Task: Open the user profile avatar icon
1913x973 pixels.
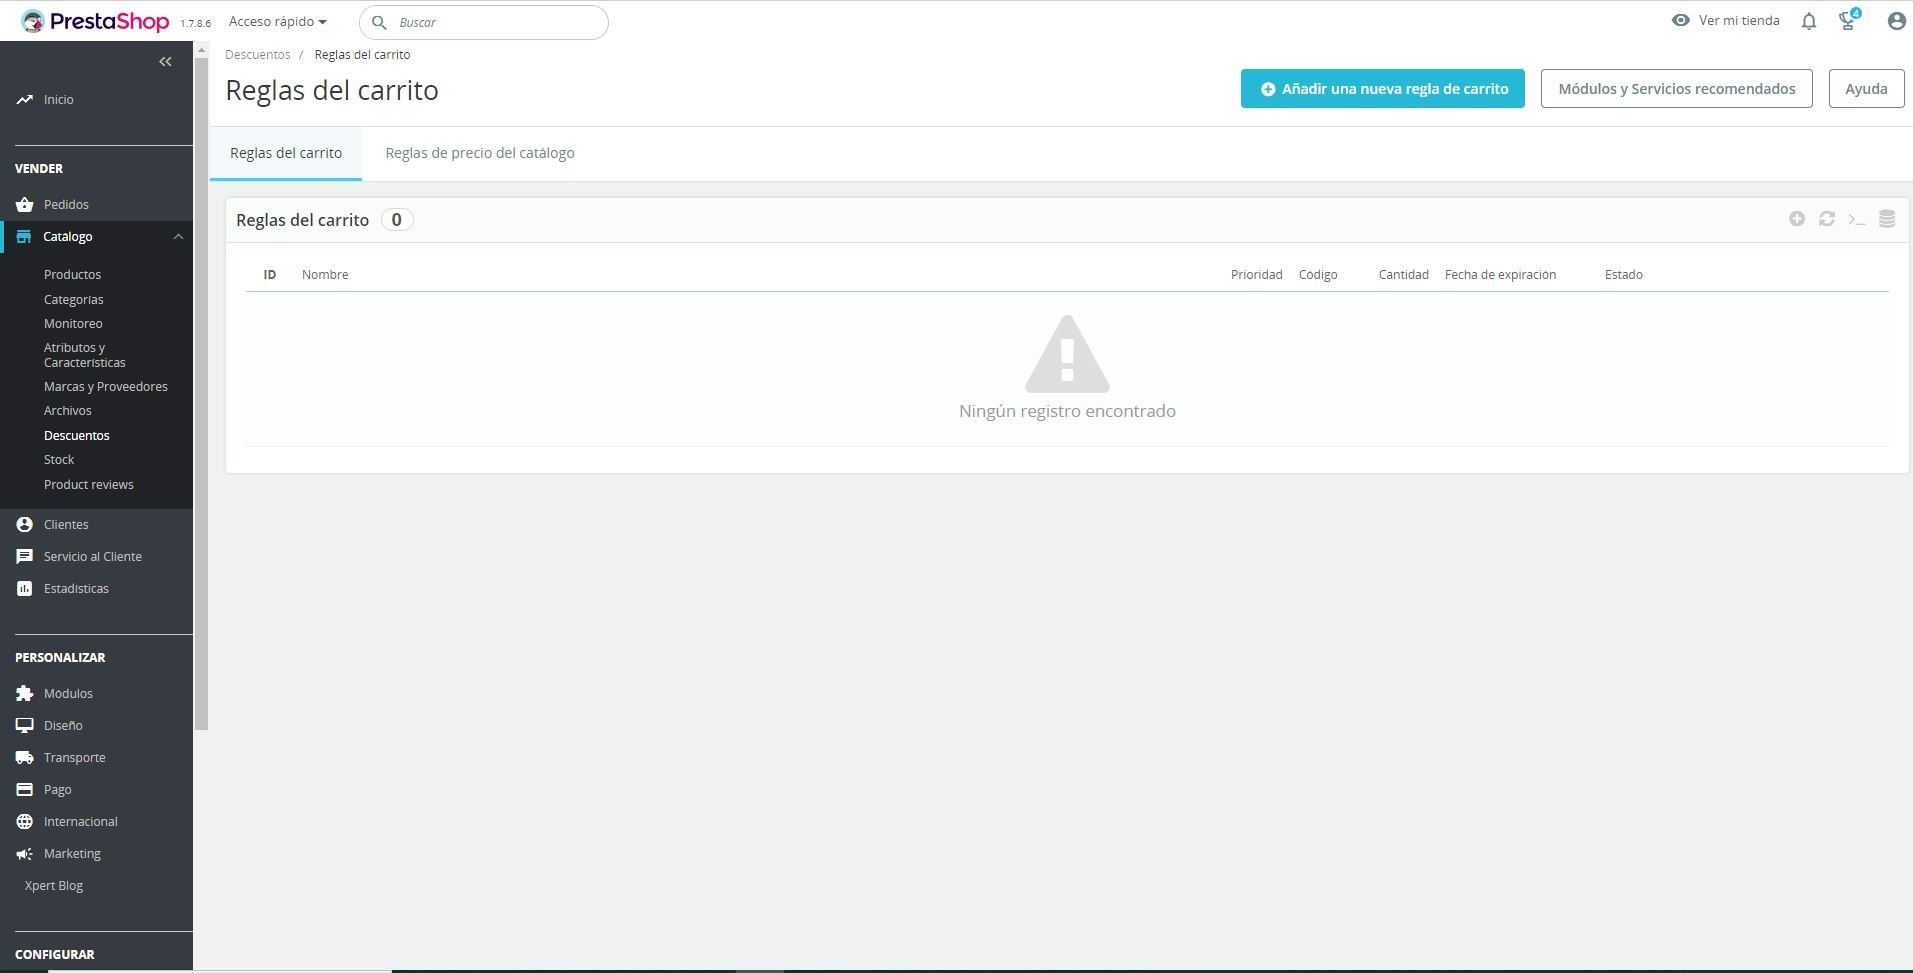Action: pos(1896,21)
